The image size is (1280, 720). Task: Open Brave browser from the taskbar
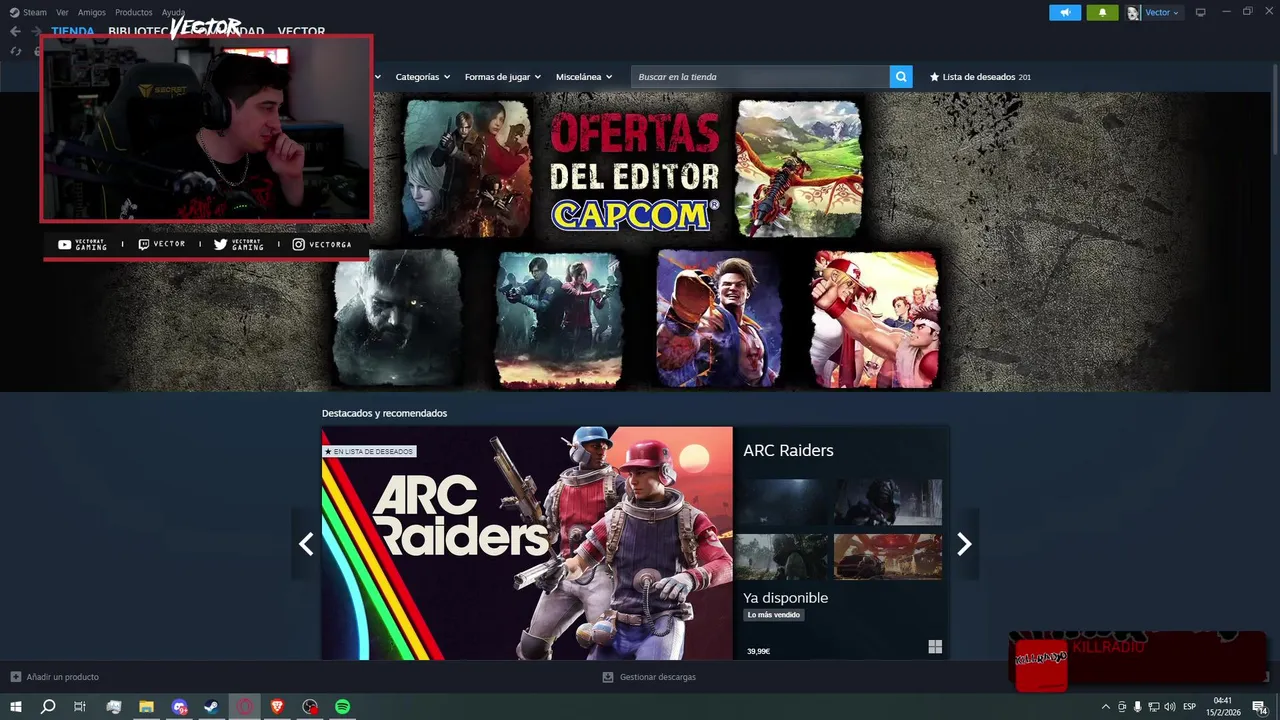click(277, 707)
